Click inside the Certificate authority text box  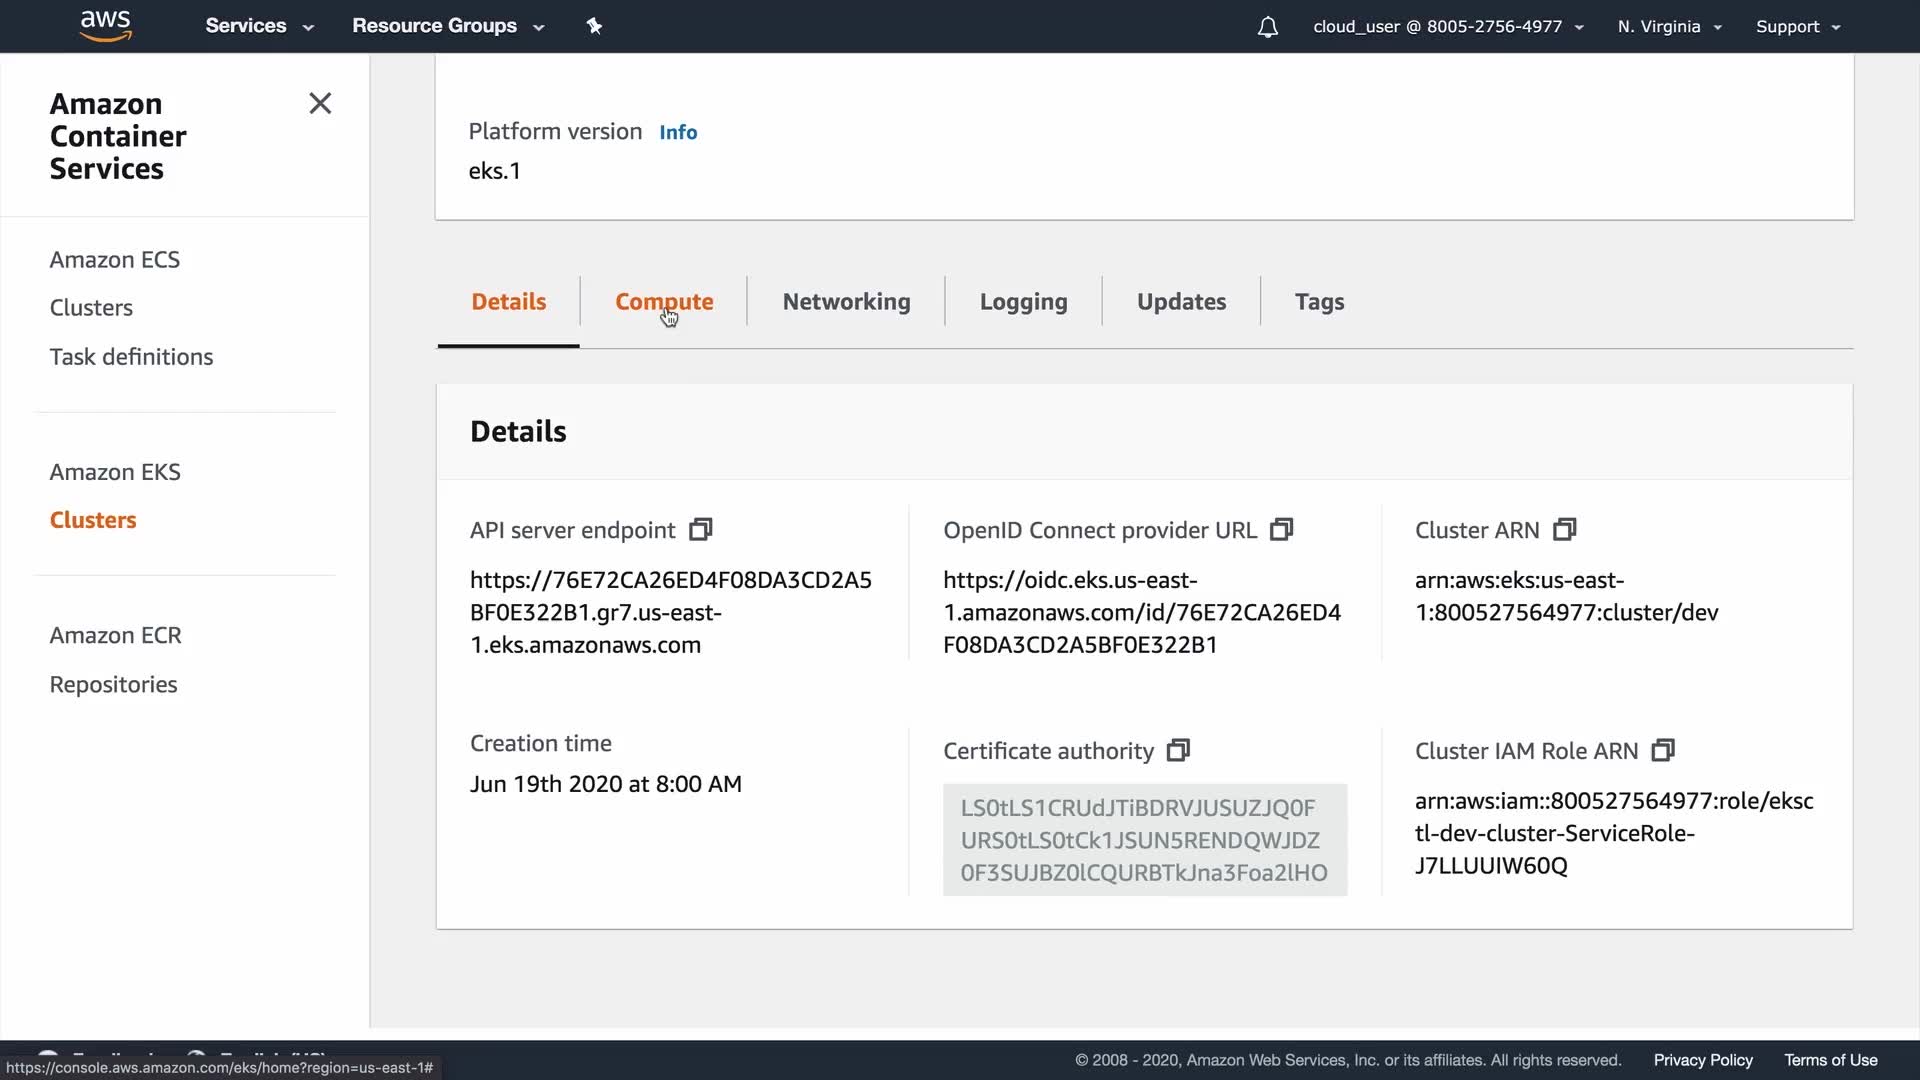(x=1144, y=840)
